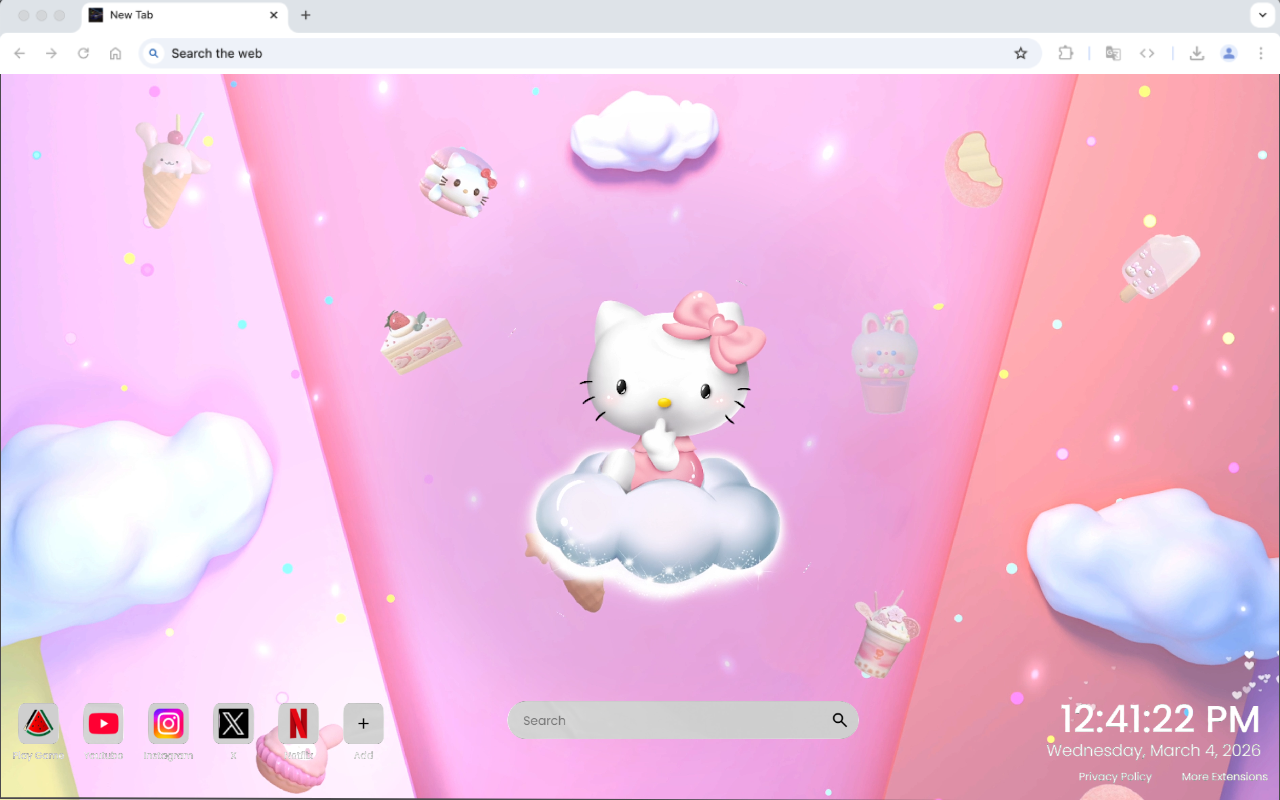
Task: Click the address bar Search the web
Action: click(x=590, y=53)
